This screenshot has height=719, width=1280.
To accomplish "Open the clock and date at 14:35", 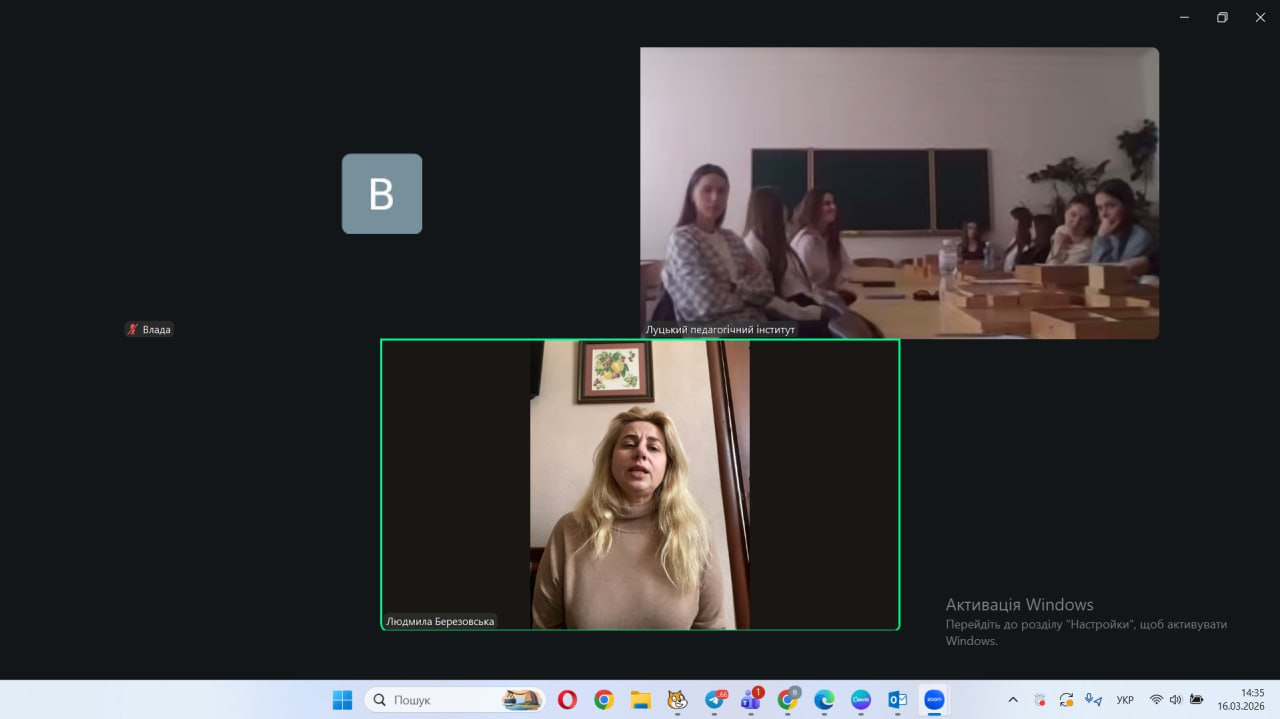I will pyautogui.click(x=1241, y=699).
